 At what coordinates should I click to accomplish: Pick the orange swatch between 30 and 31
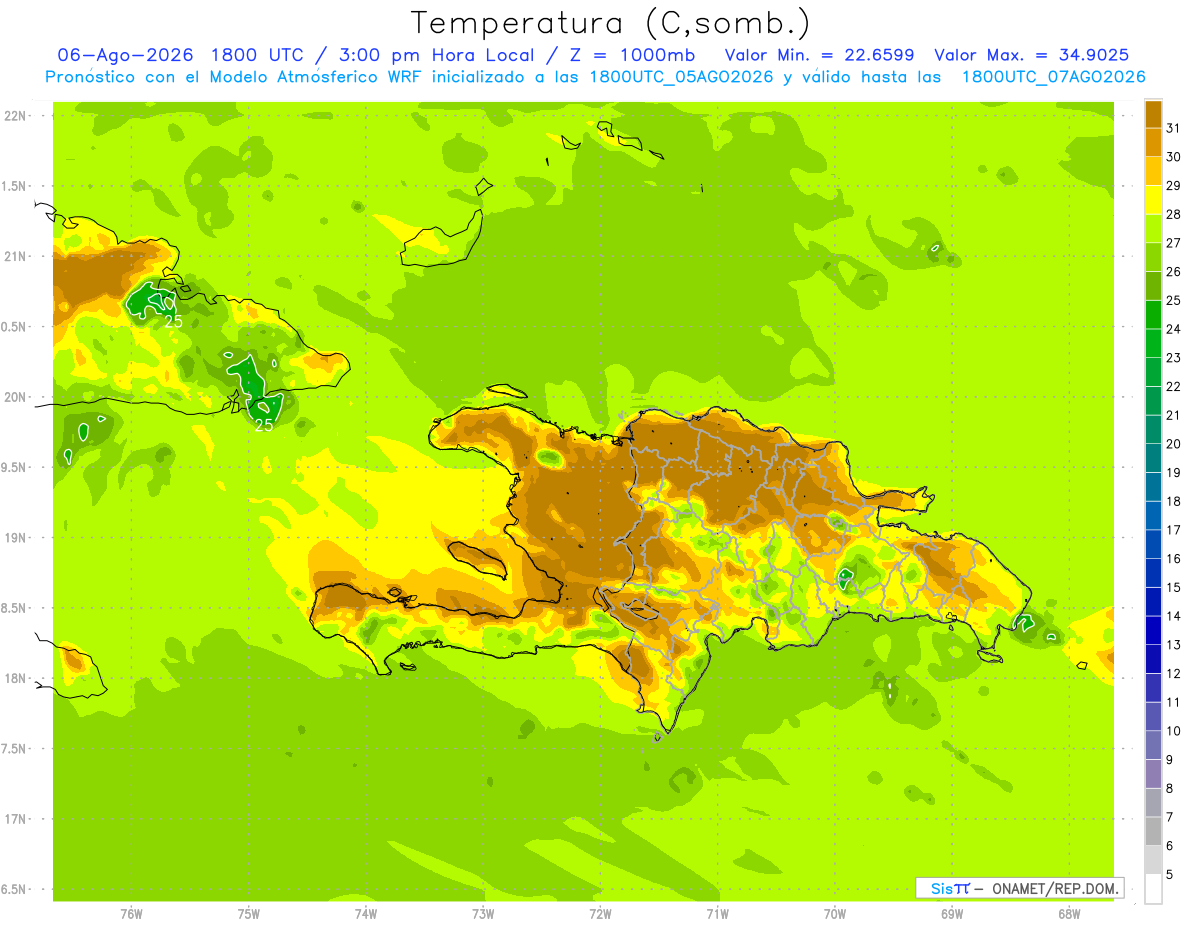(1153, 143)
